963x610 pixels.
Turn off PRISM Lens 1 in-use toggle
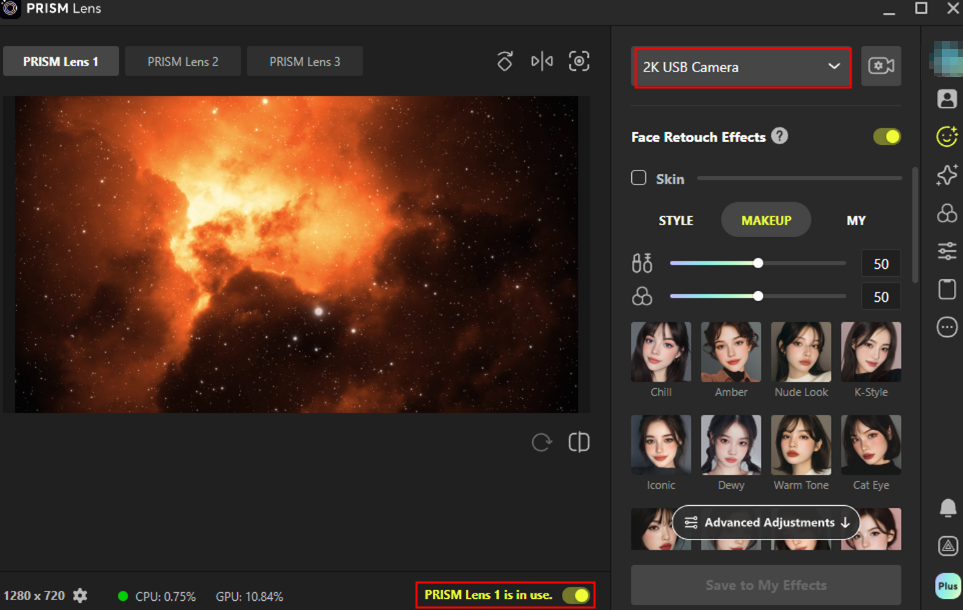pyautogui.click(x=575, y=596)
